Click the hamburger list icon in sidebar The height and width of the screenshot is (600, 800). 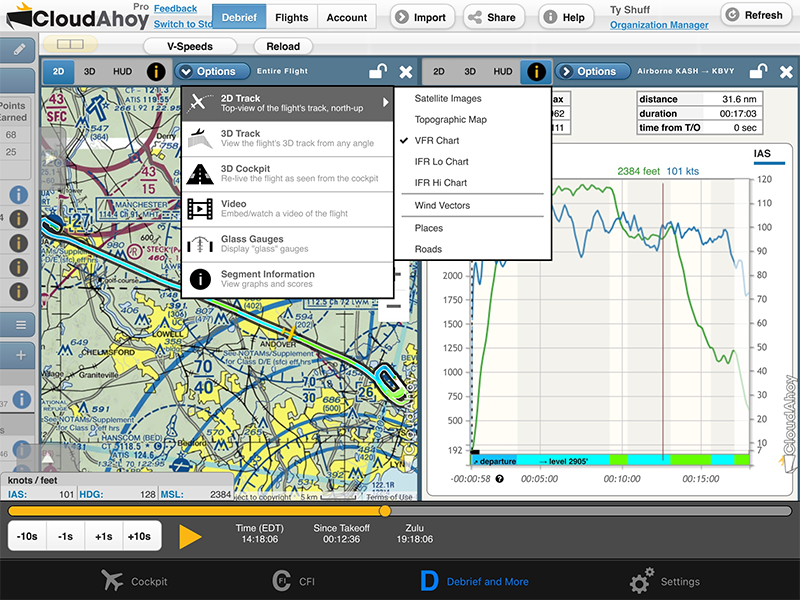click(x=19, y=324)
